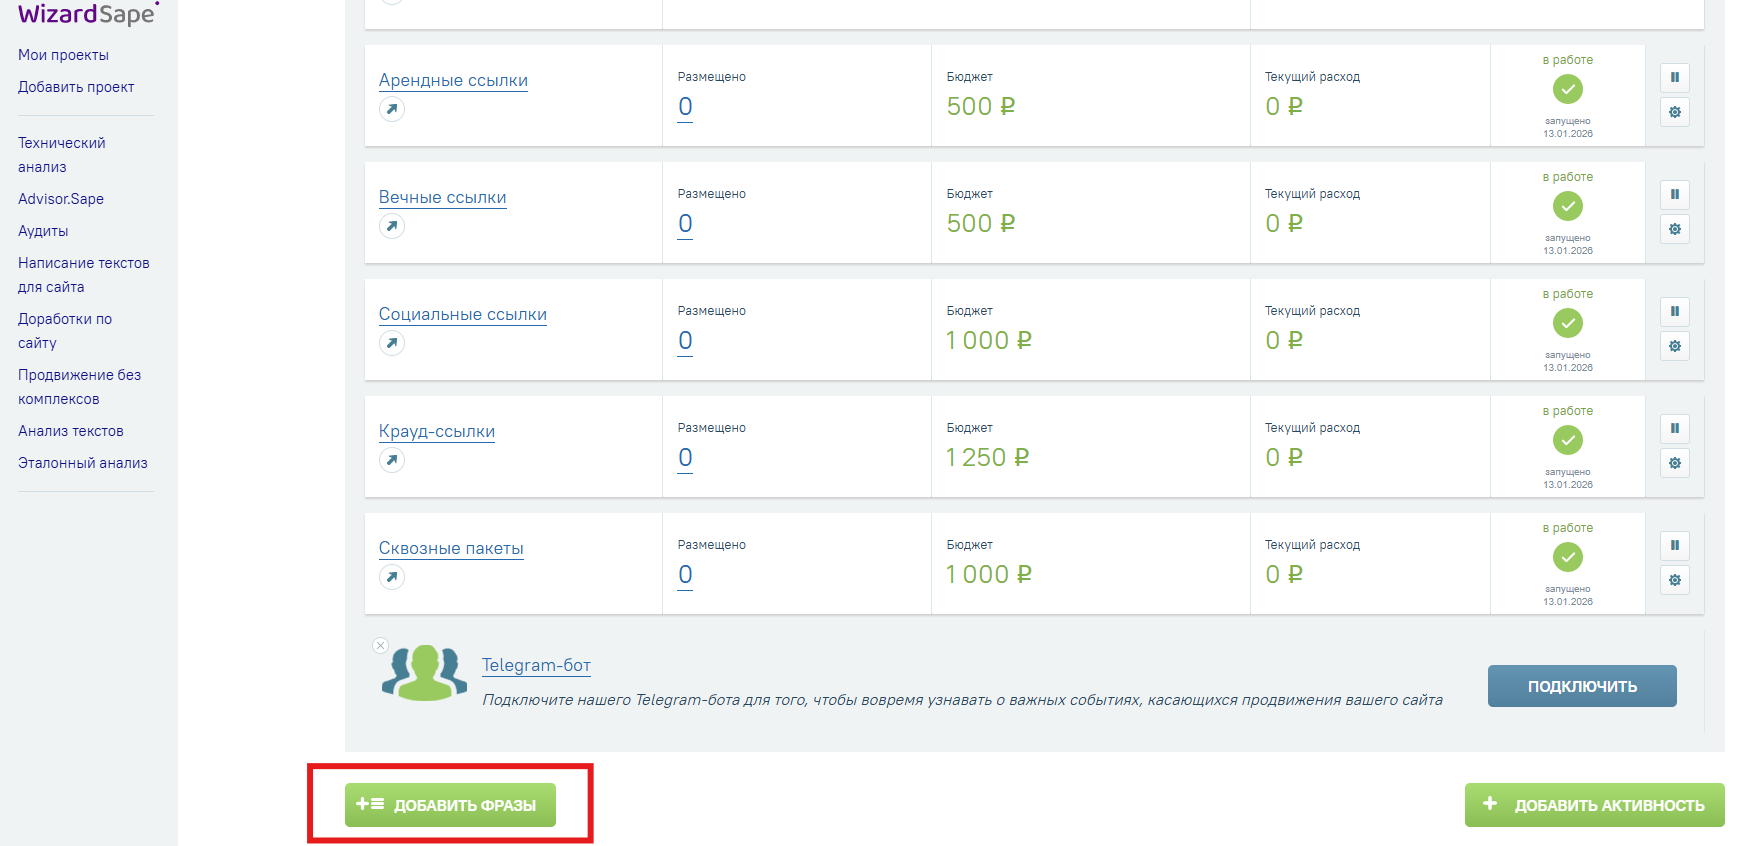
Task: Pause the Арендные ссылки activity
Action: click(x=1674, y=78)
